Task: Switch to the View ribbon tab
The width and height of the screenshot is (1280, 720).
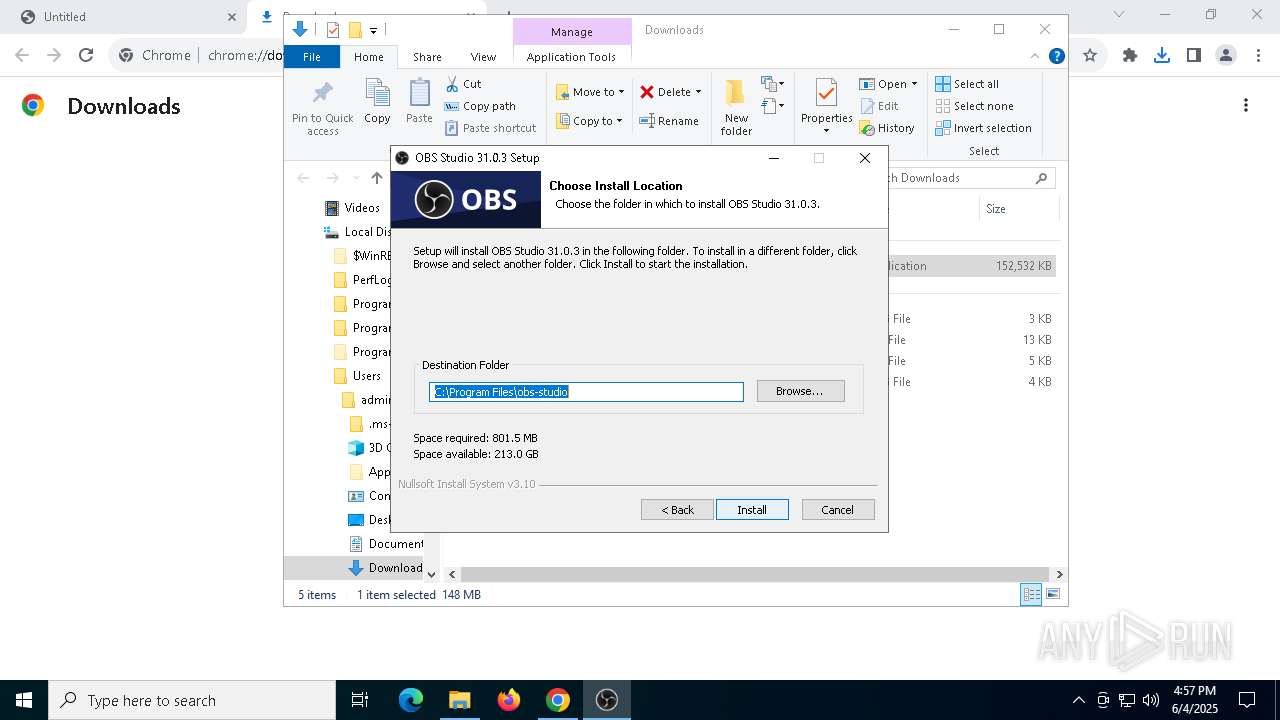Action: pyautogui.click(x=483, y=57)
